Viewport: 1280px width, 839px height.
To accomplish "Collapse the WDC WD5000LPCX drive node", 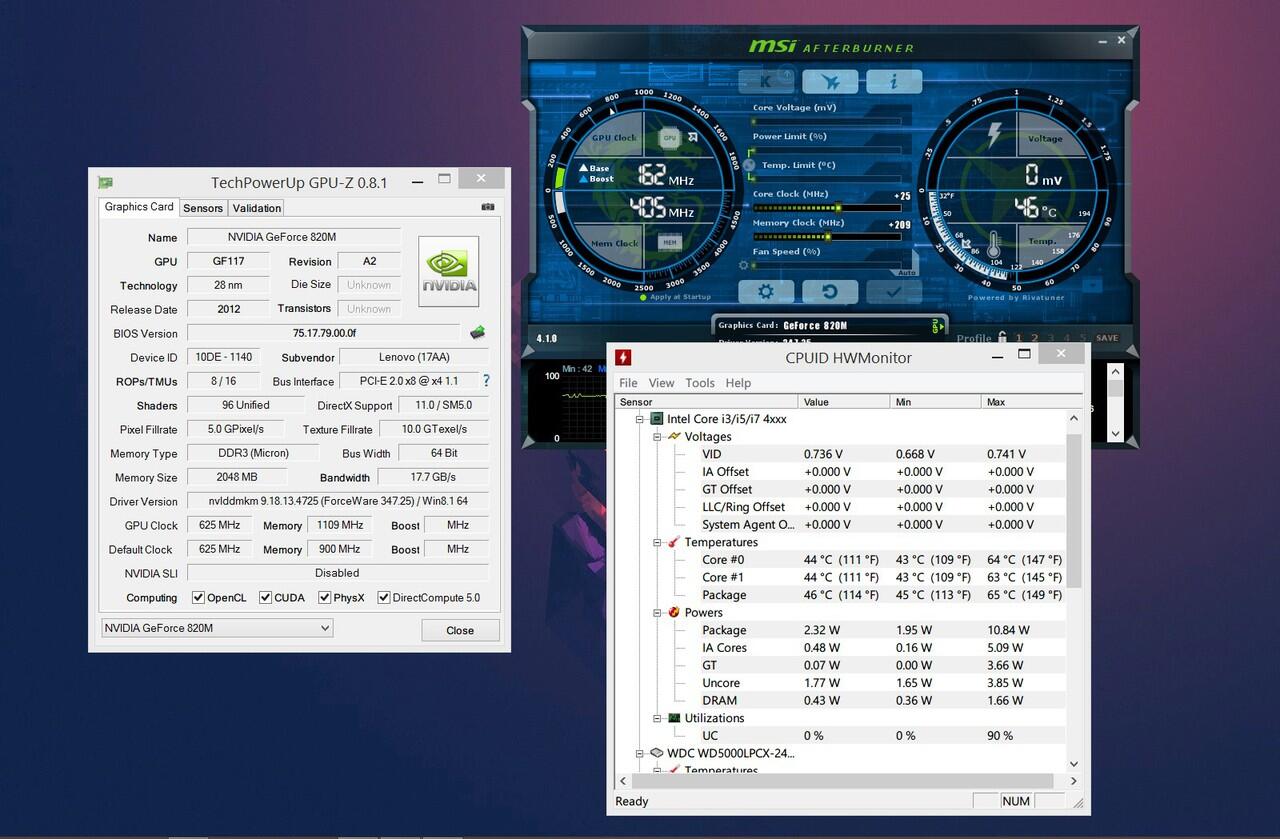I will 641,753.
